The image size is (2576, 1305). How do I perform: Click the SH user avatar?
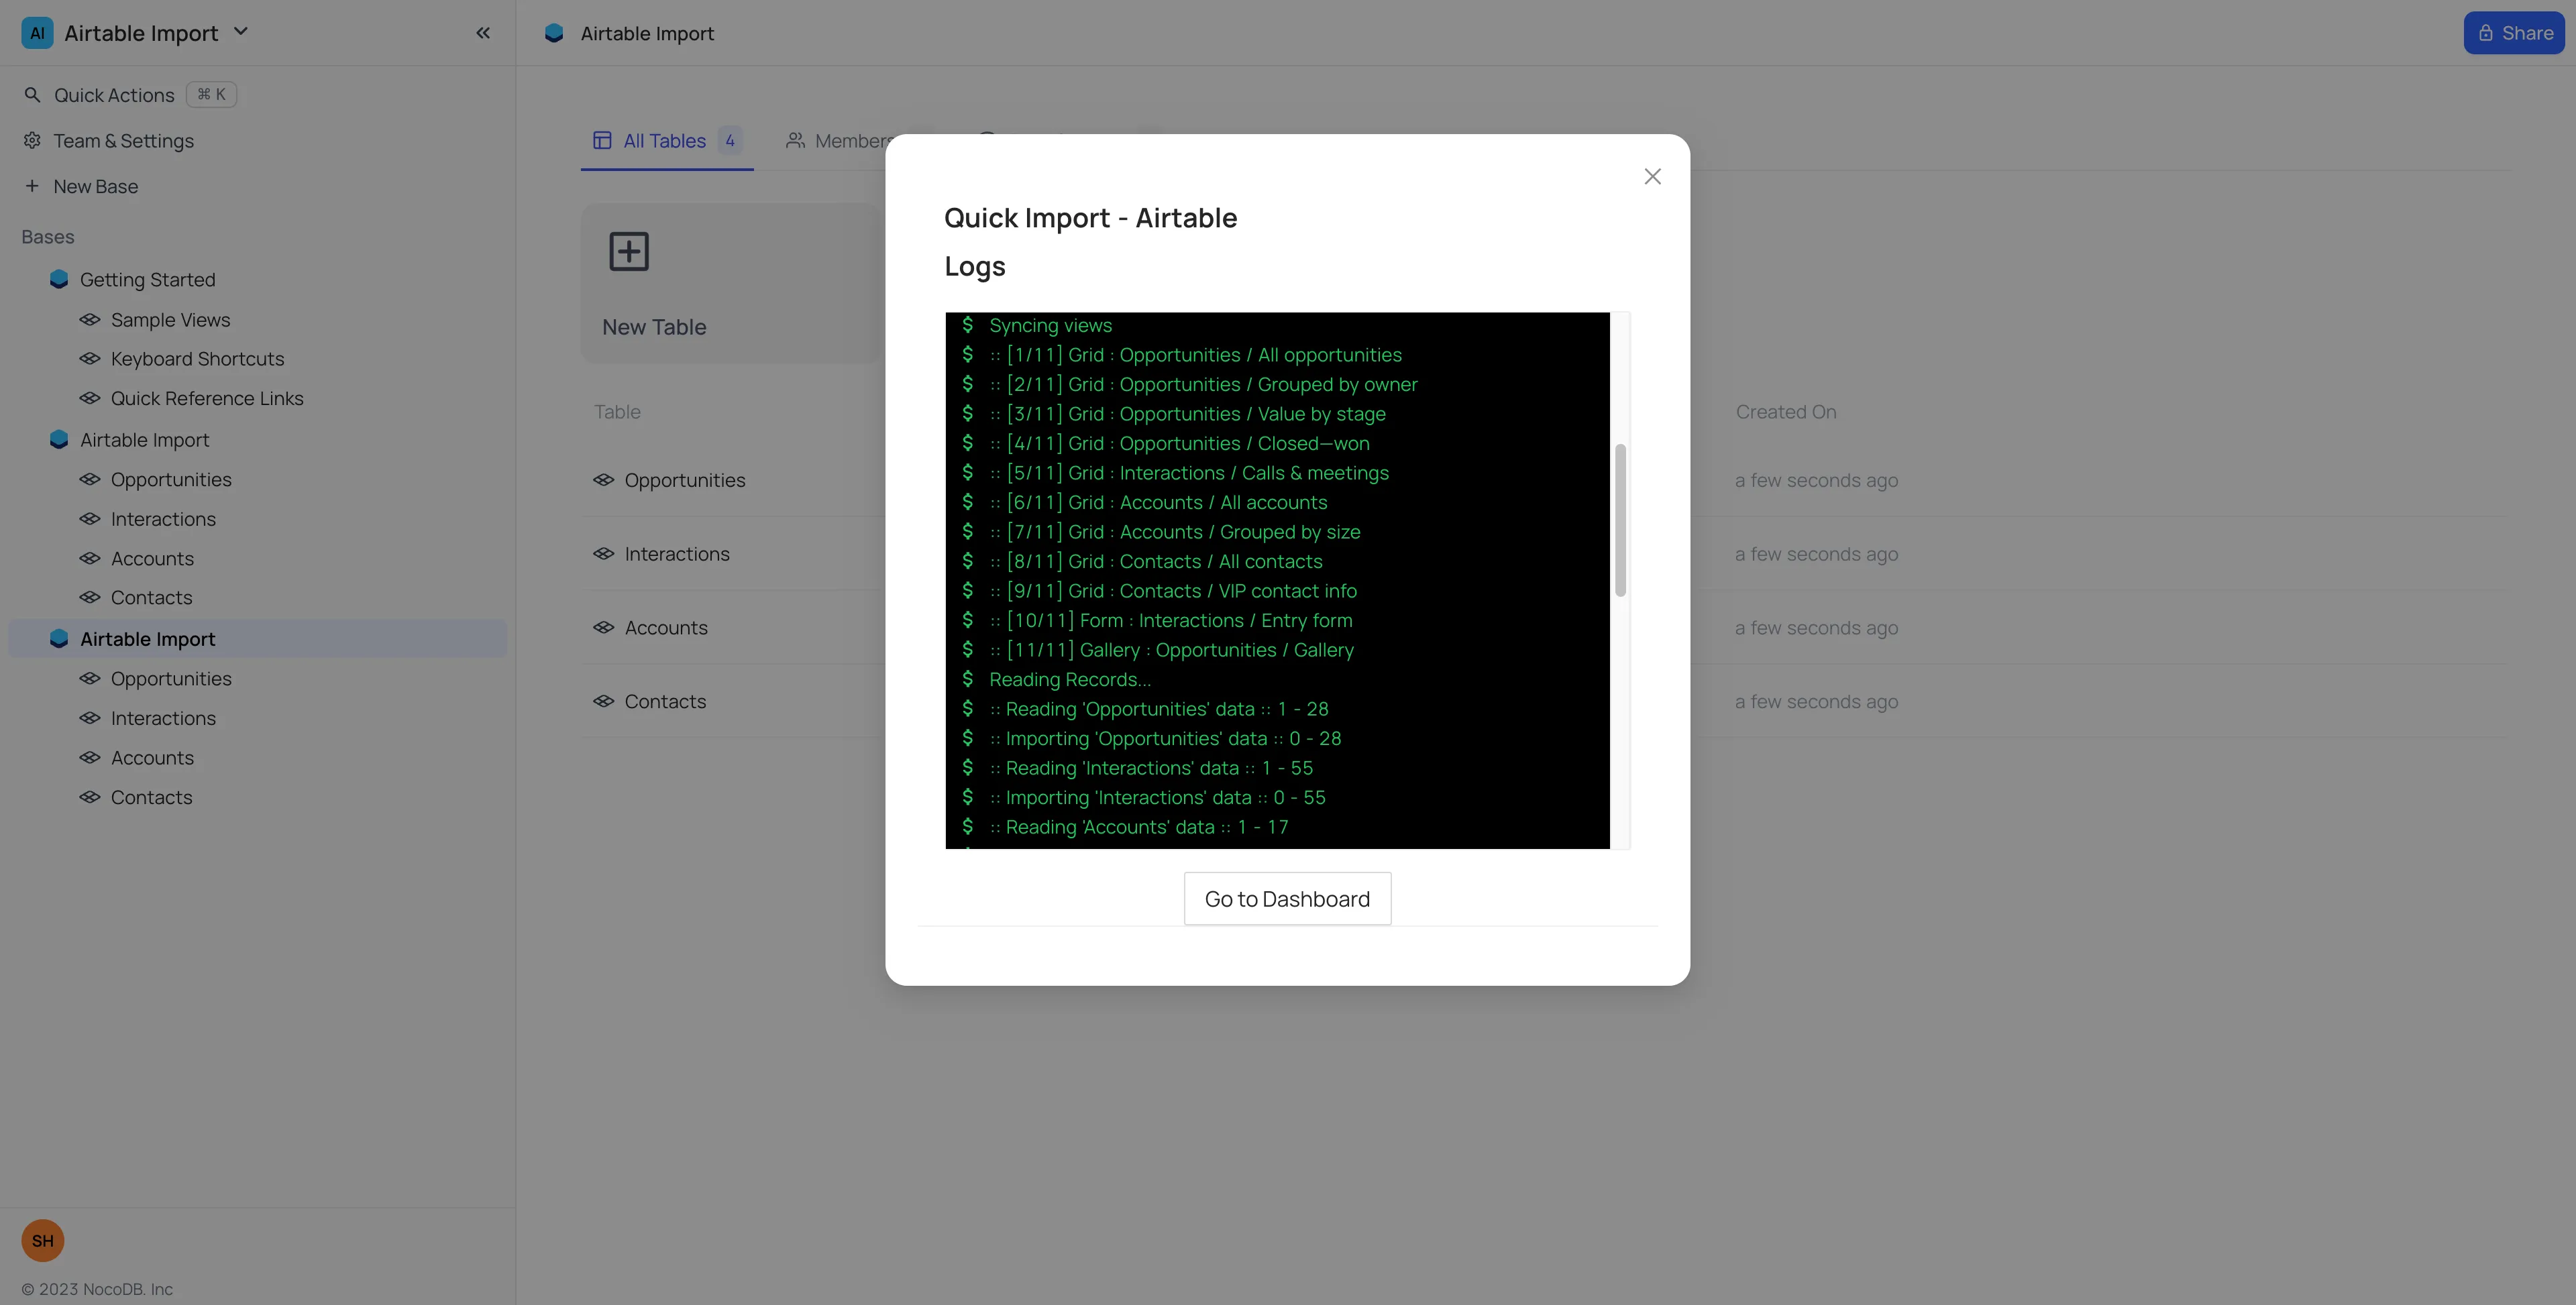(43, 1240)
